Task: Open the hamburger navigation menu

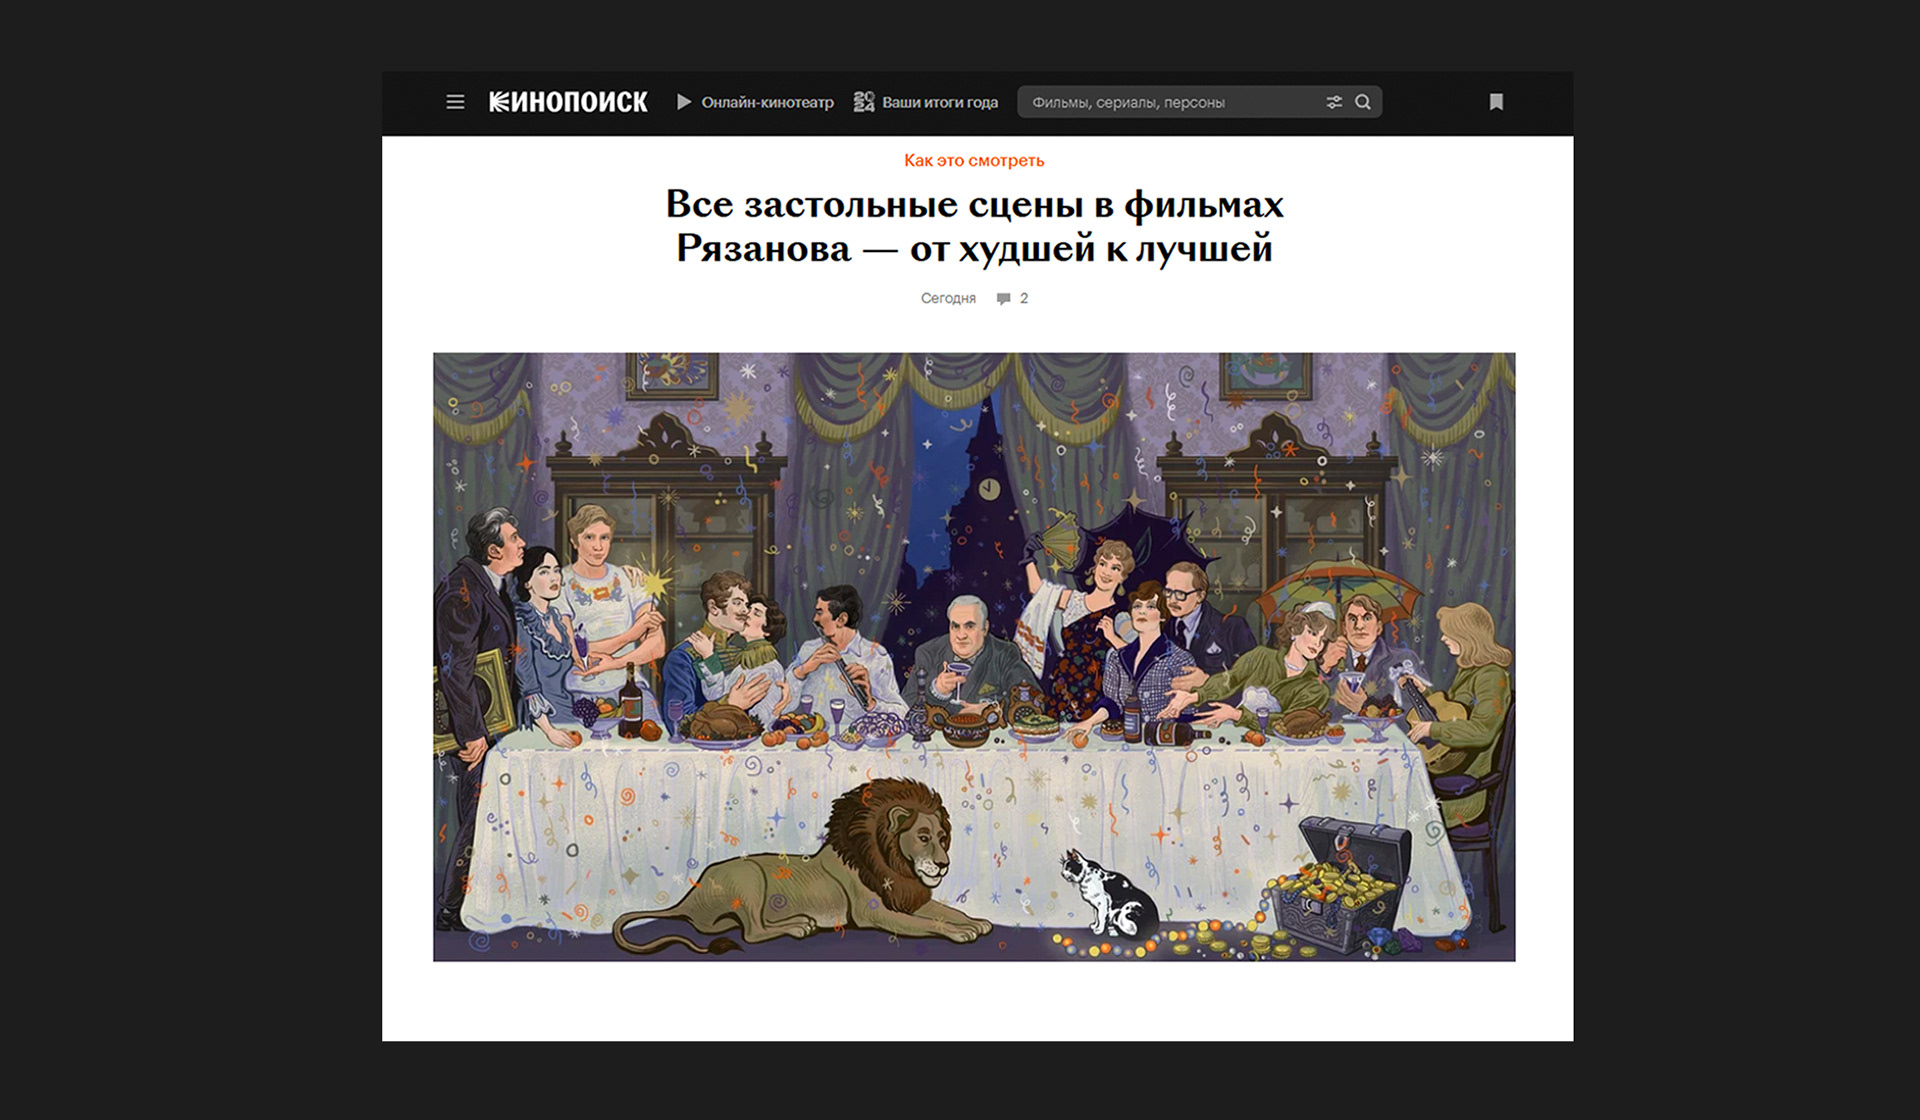Action: coord(455,102)
